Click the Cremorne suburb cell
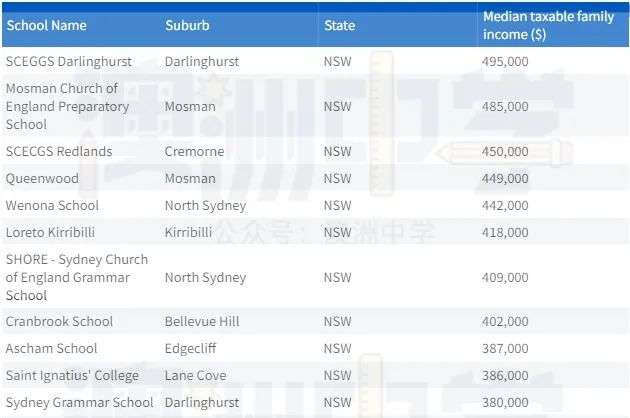This screenshot has width=630, height=418. click(194, 151)
